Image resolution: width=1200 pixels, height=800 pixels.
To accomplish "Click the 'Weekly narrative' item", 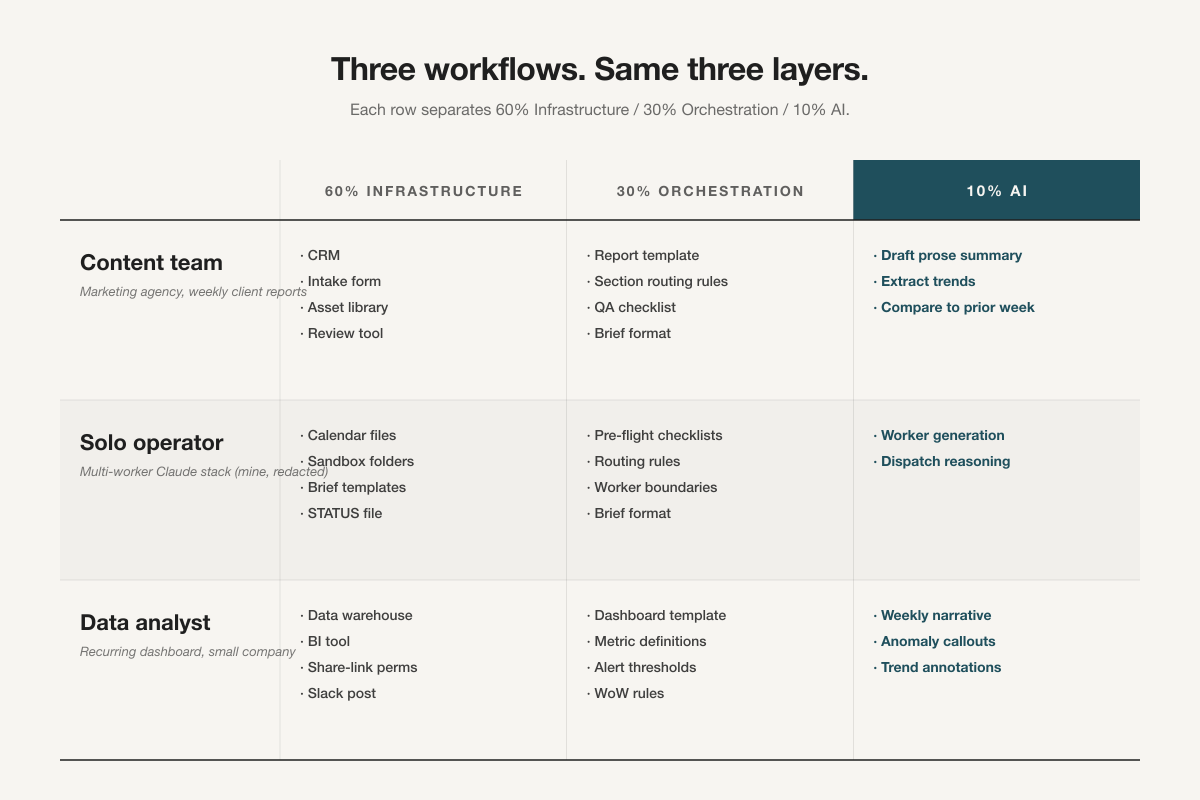I will 933,615.
